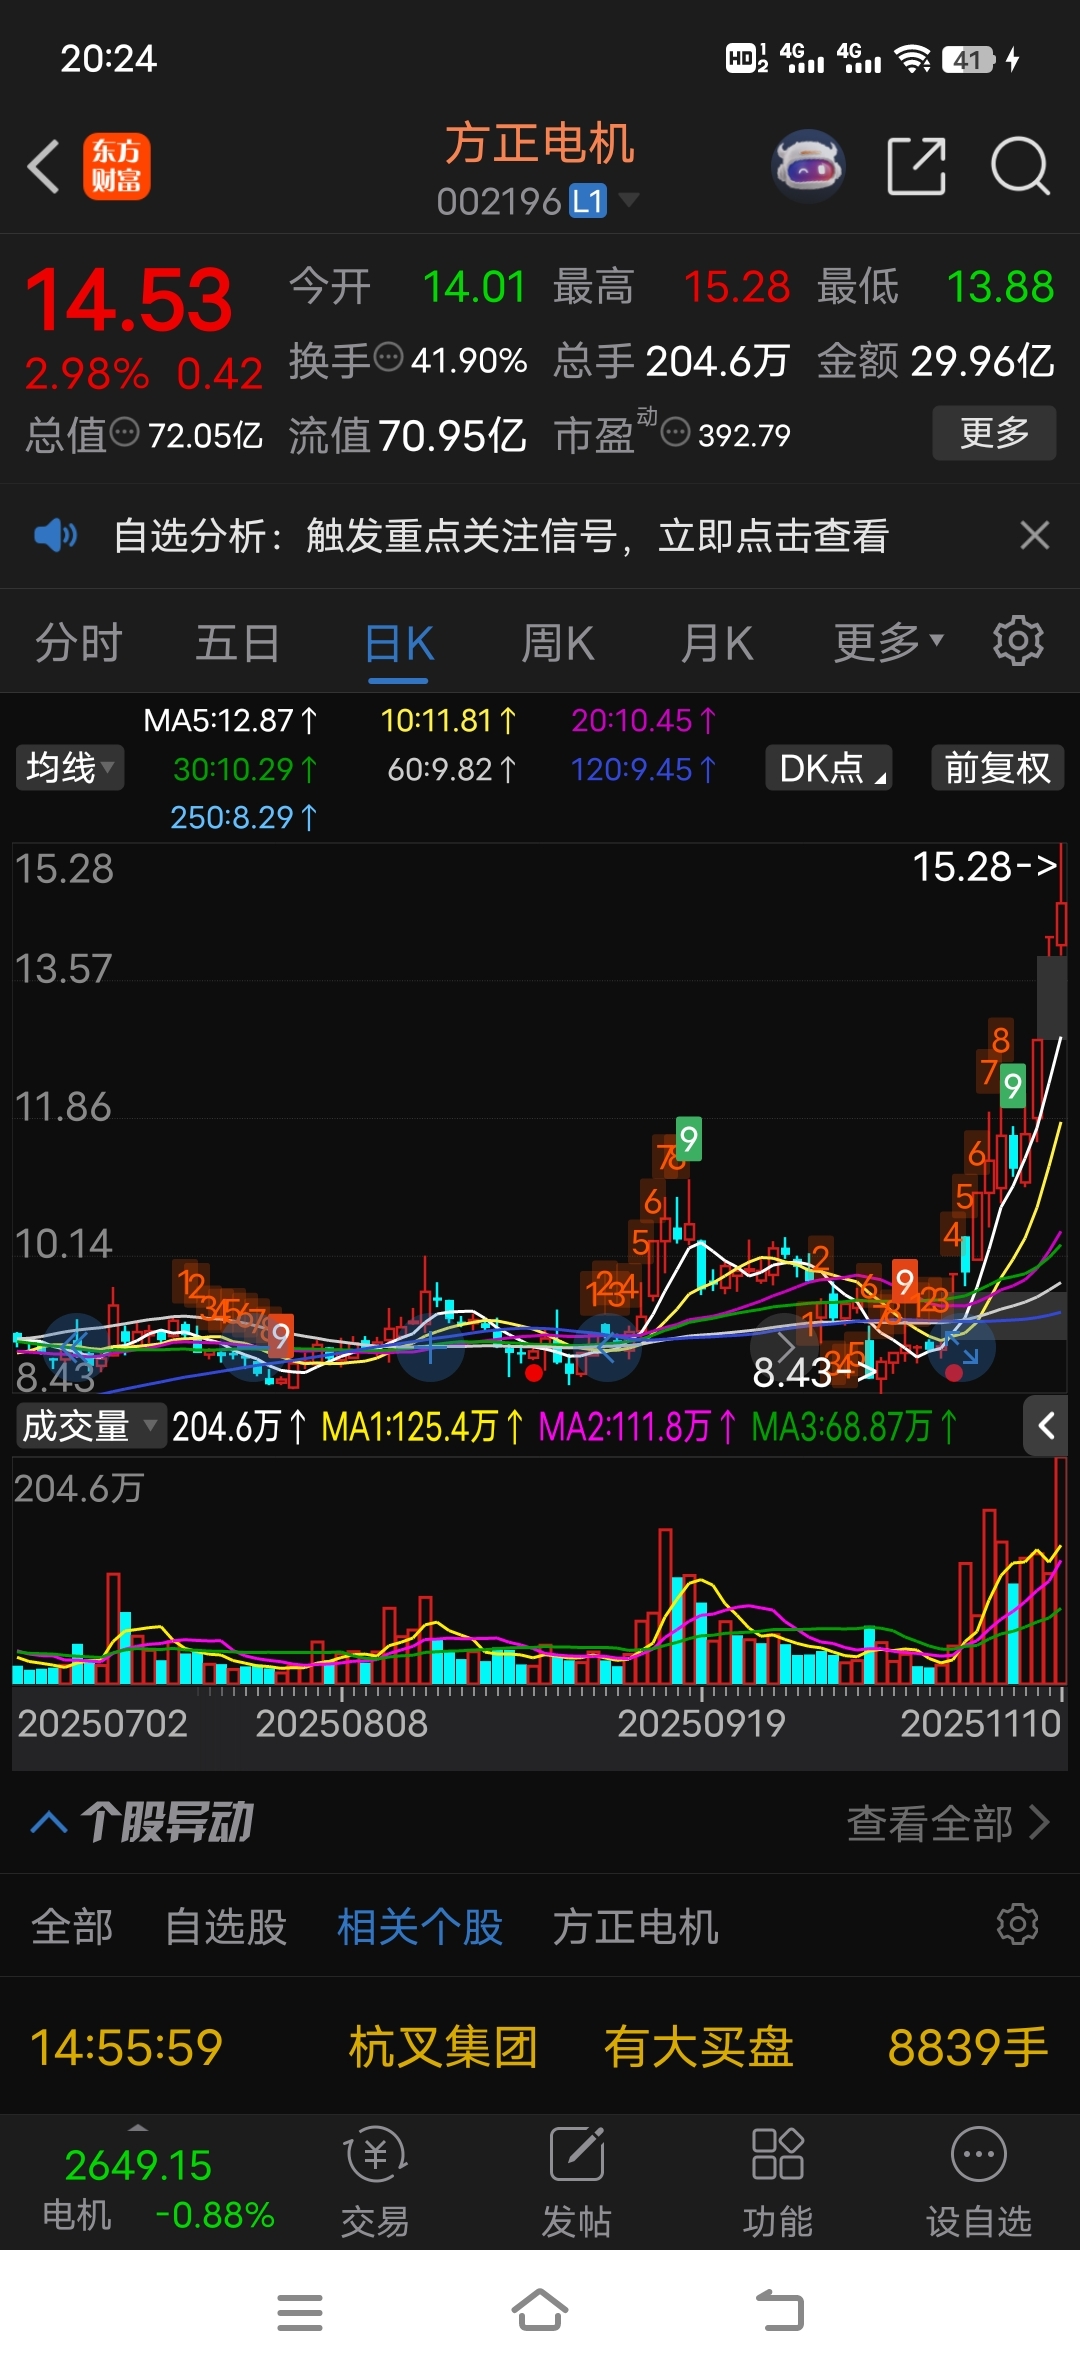Tap the green 9 marker near 11.86
The image size is (1080, 2376).
point(1013,1085)
